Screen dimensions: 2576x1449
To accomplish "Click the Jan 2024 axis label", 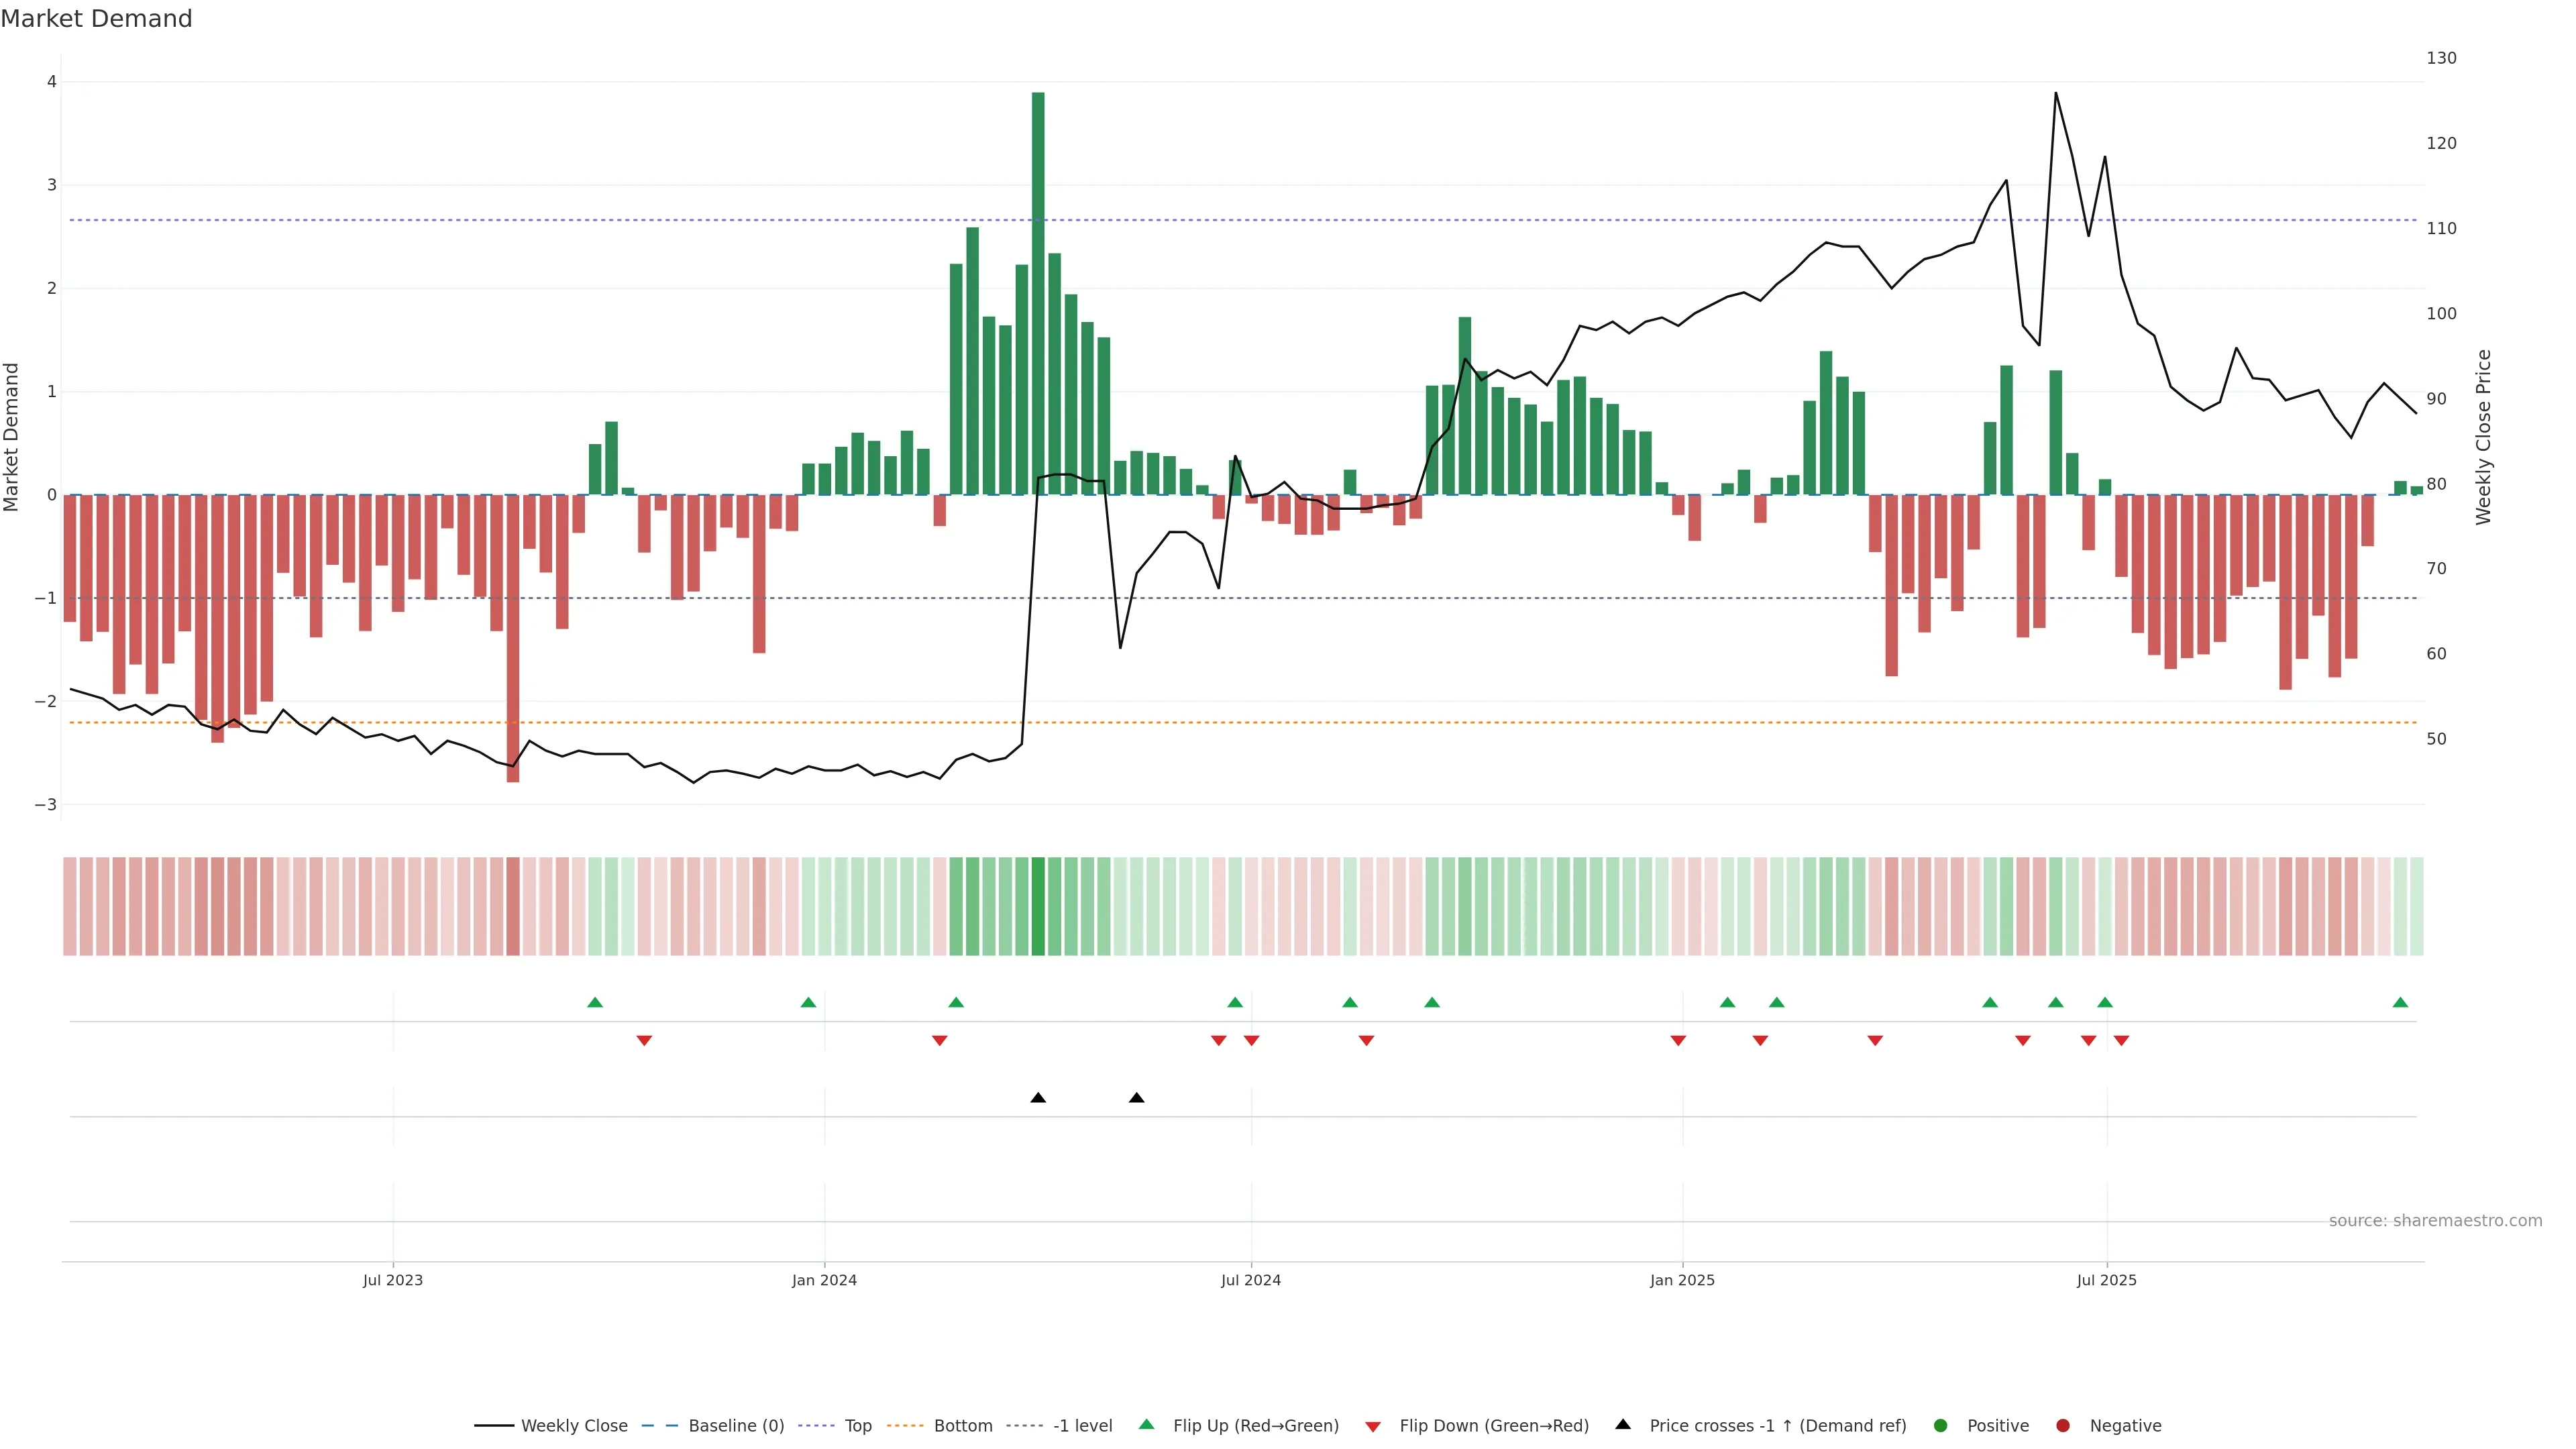I will pos(824,1280).
